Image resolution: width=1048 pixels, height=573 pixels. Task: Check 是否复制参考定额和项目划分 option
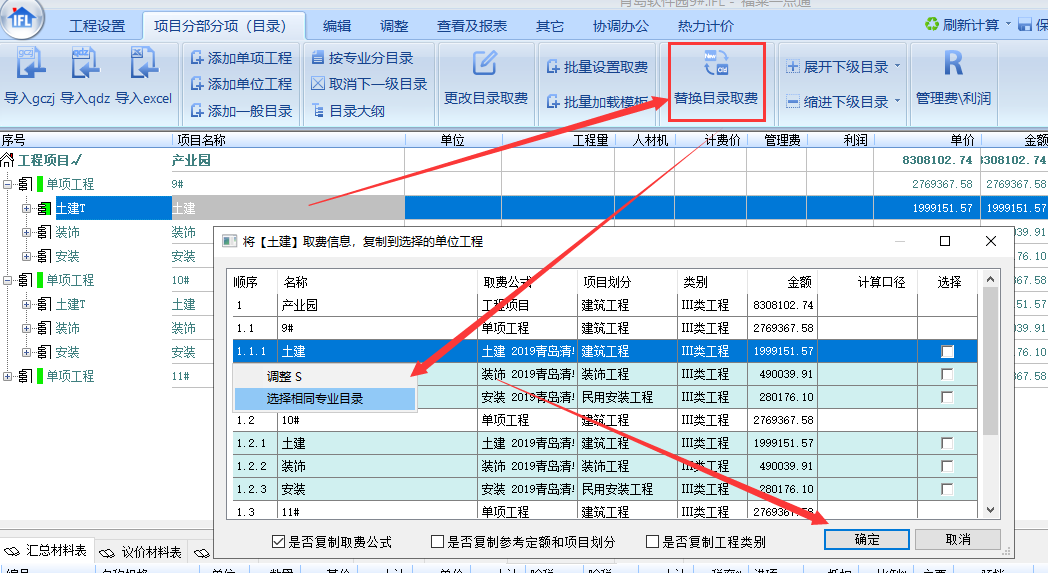[x=437, y=542]
